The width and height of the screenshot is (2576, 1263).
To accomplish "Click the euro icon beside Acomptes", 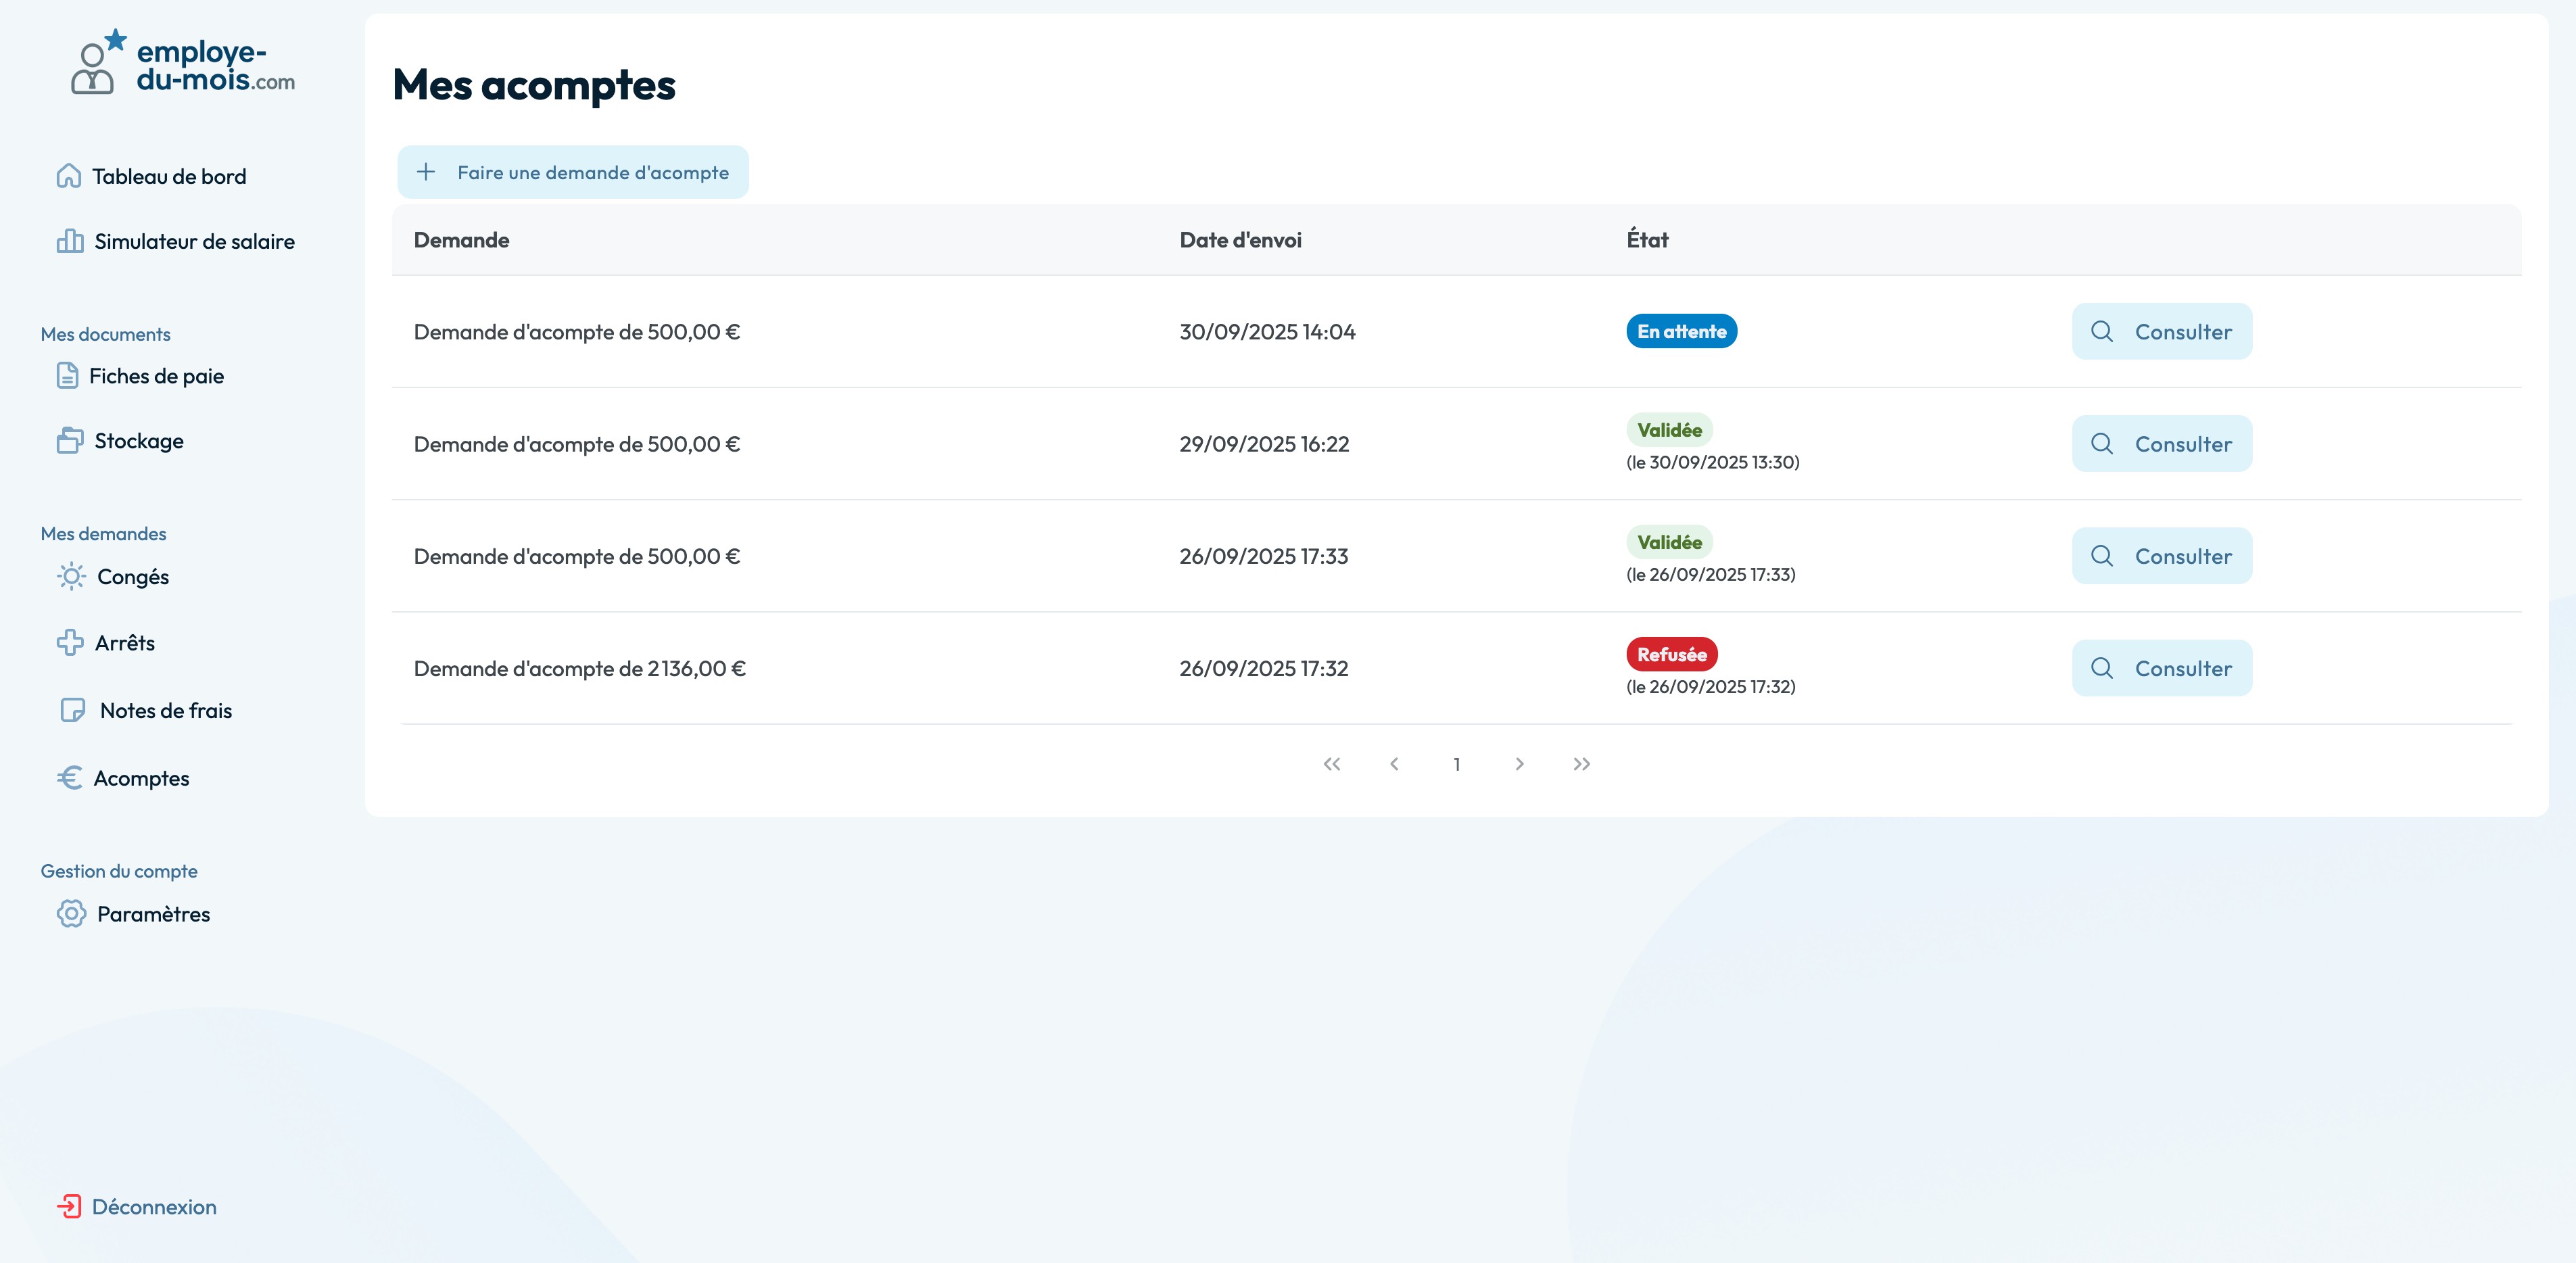I will tap(70, 778).
